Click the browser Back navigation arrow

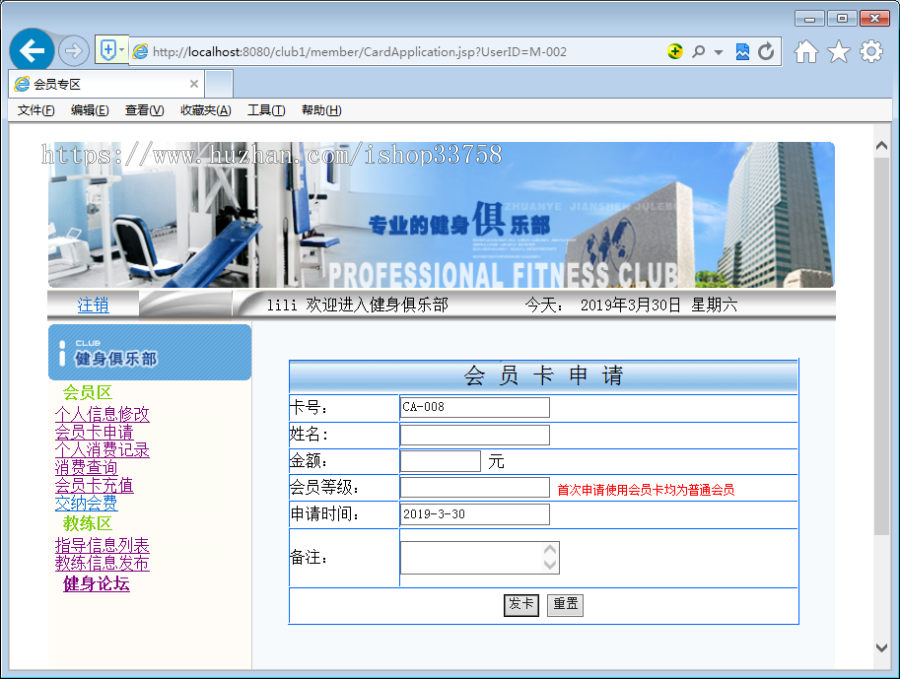pos(33,49)
